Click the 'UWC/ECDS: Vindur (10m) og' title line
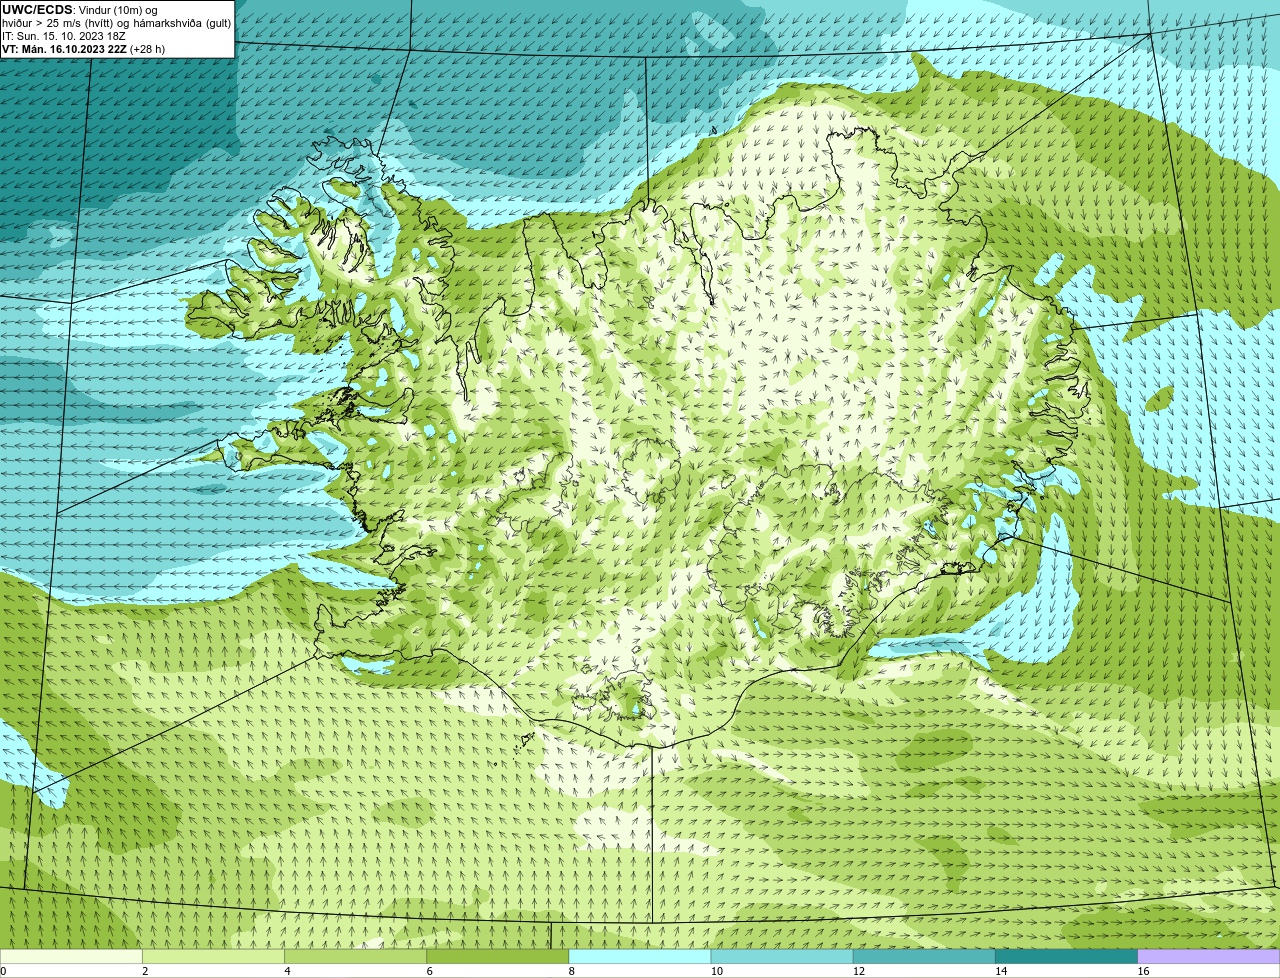The image size is (1280, 978). 79,10
